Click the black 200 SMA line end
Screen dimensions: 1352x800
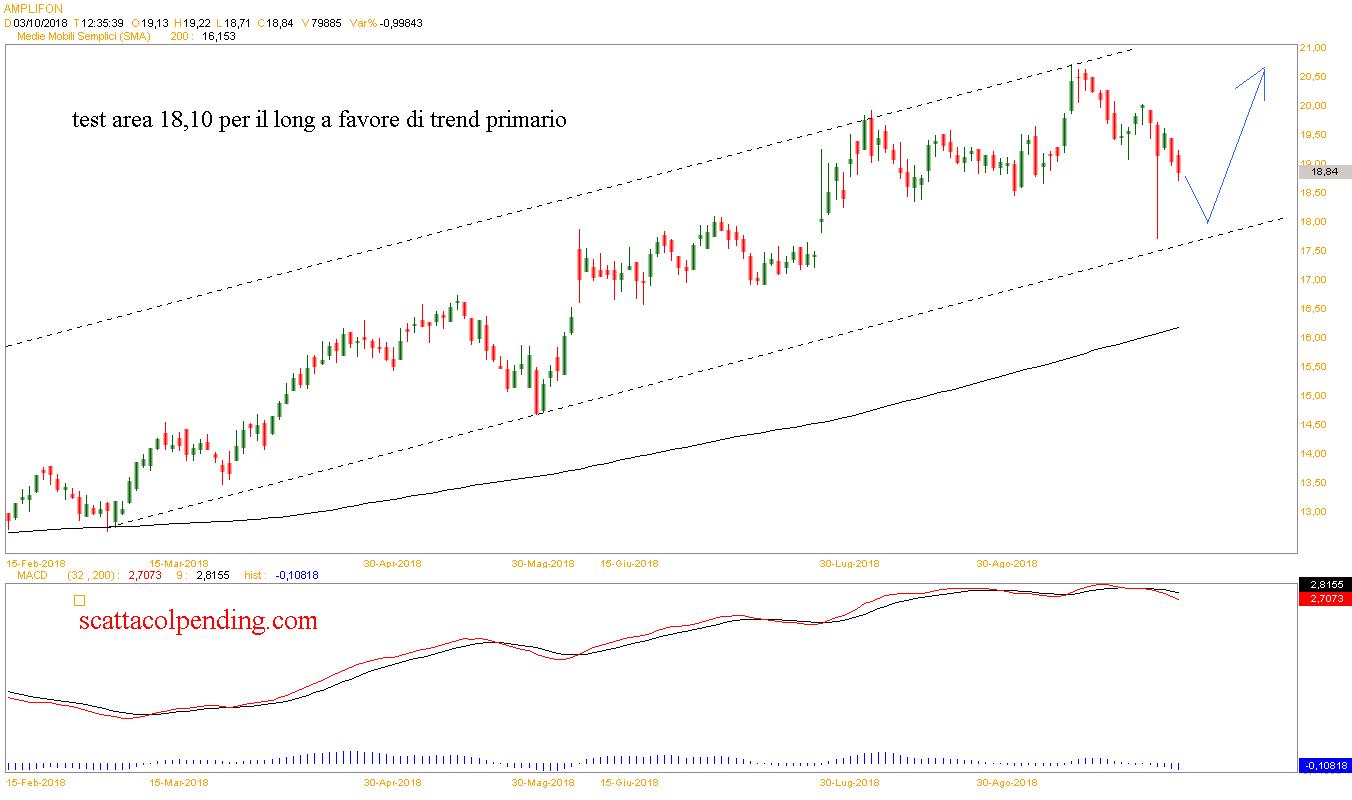coord(1178,328)
